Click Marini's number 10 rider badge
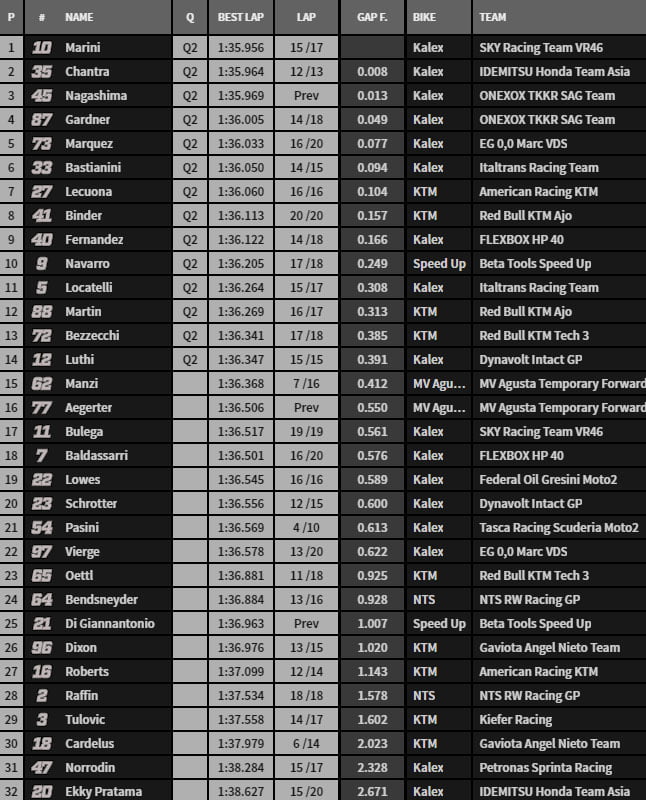This screenshot has height=800, width=646. pyautogui.click(x=41, y=48)
